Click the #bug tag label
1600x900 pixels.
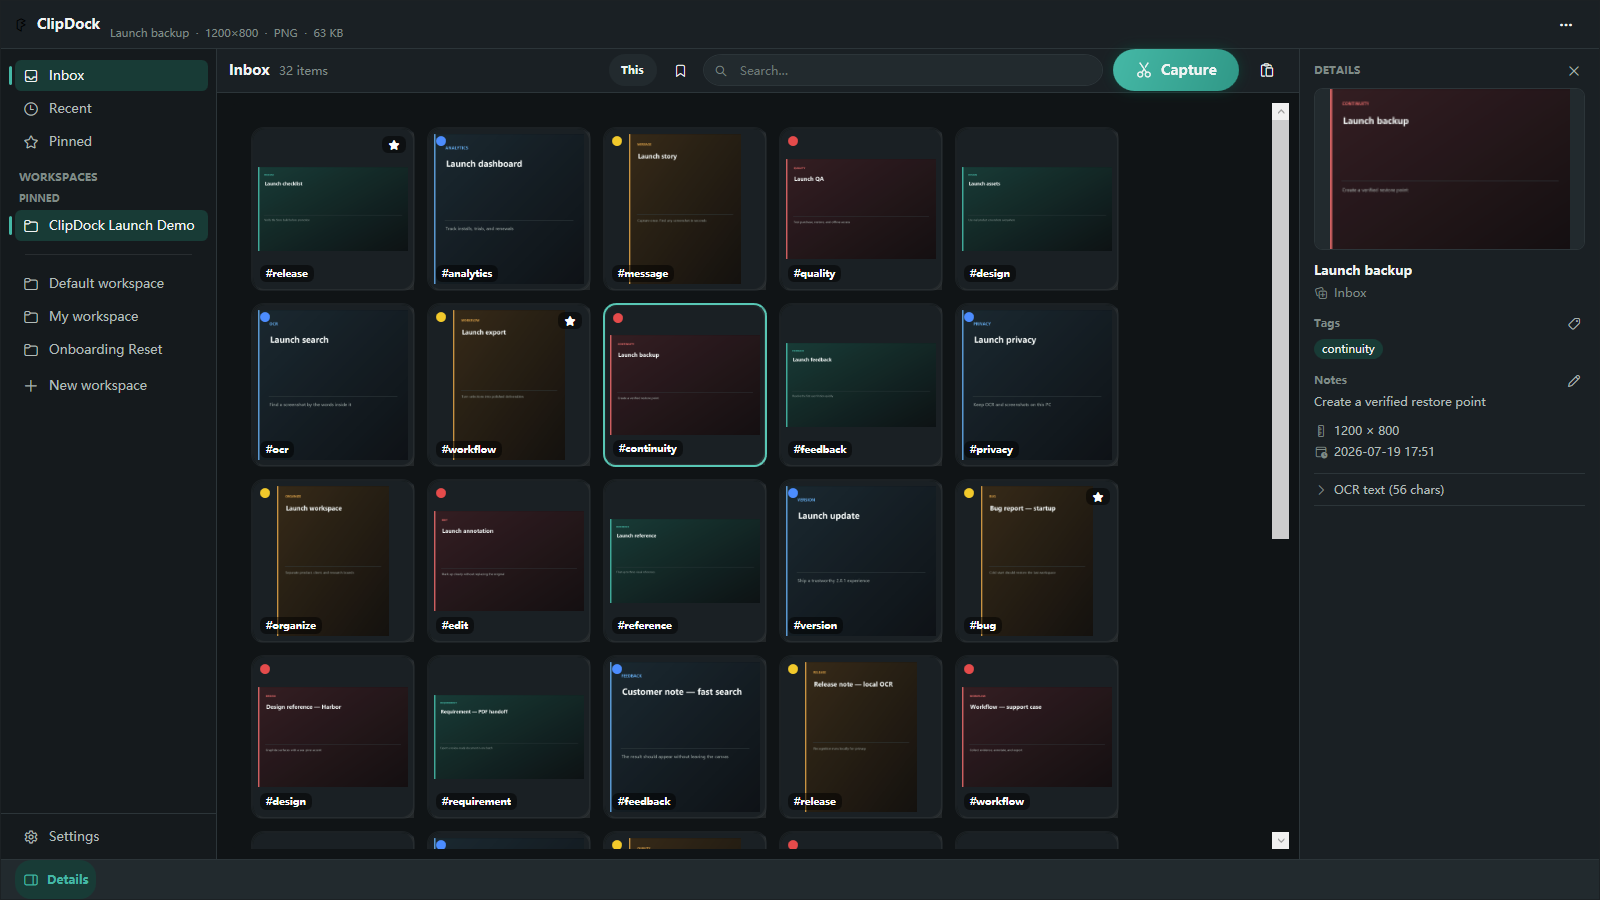[x=983, y=625]
